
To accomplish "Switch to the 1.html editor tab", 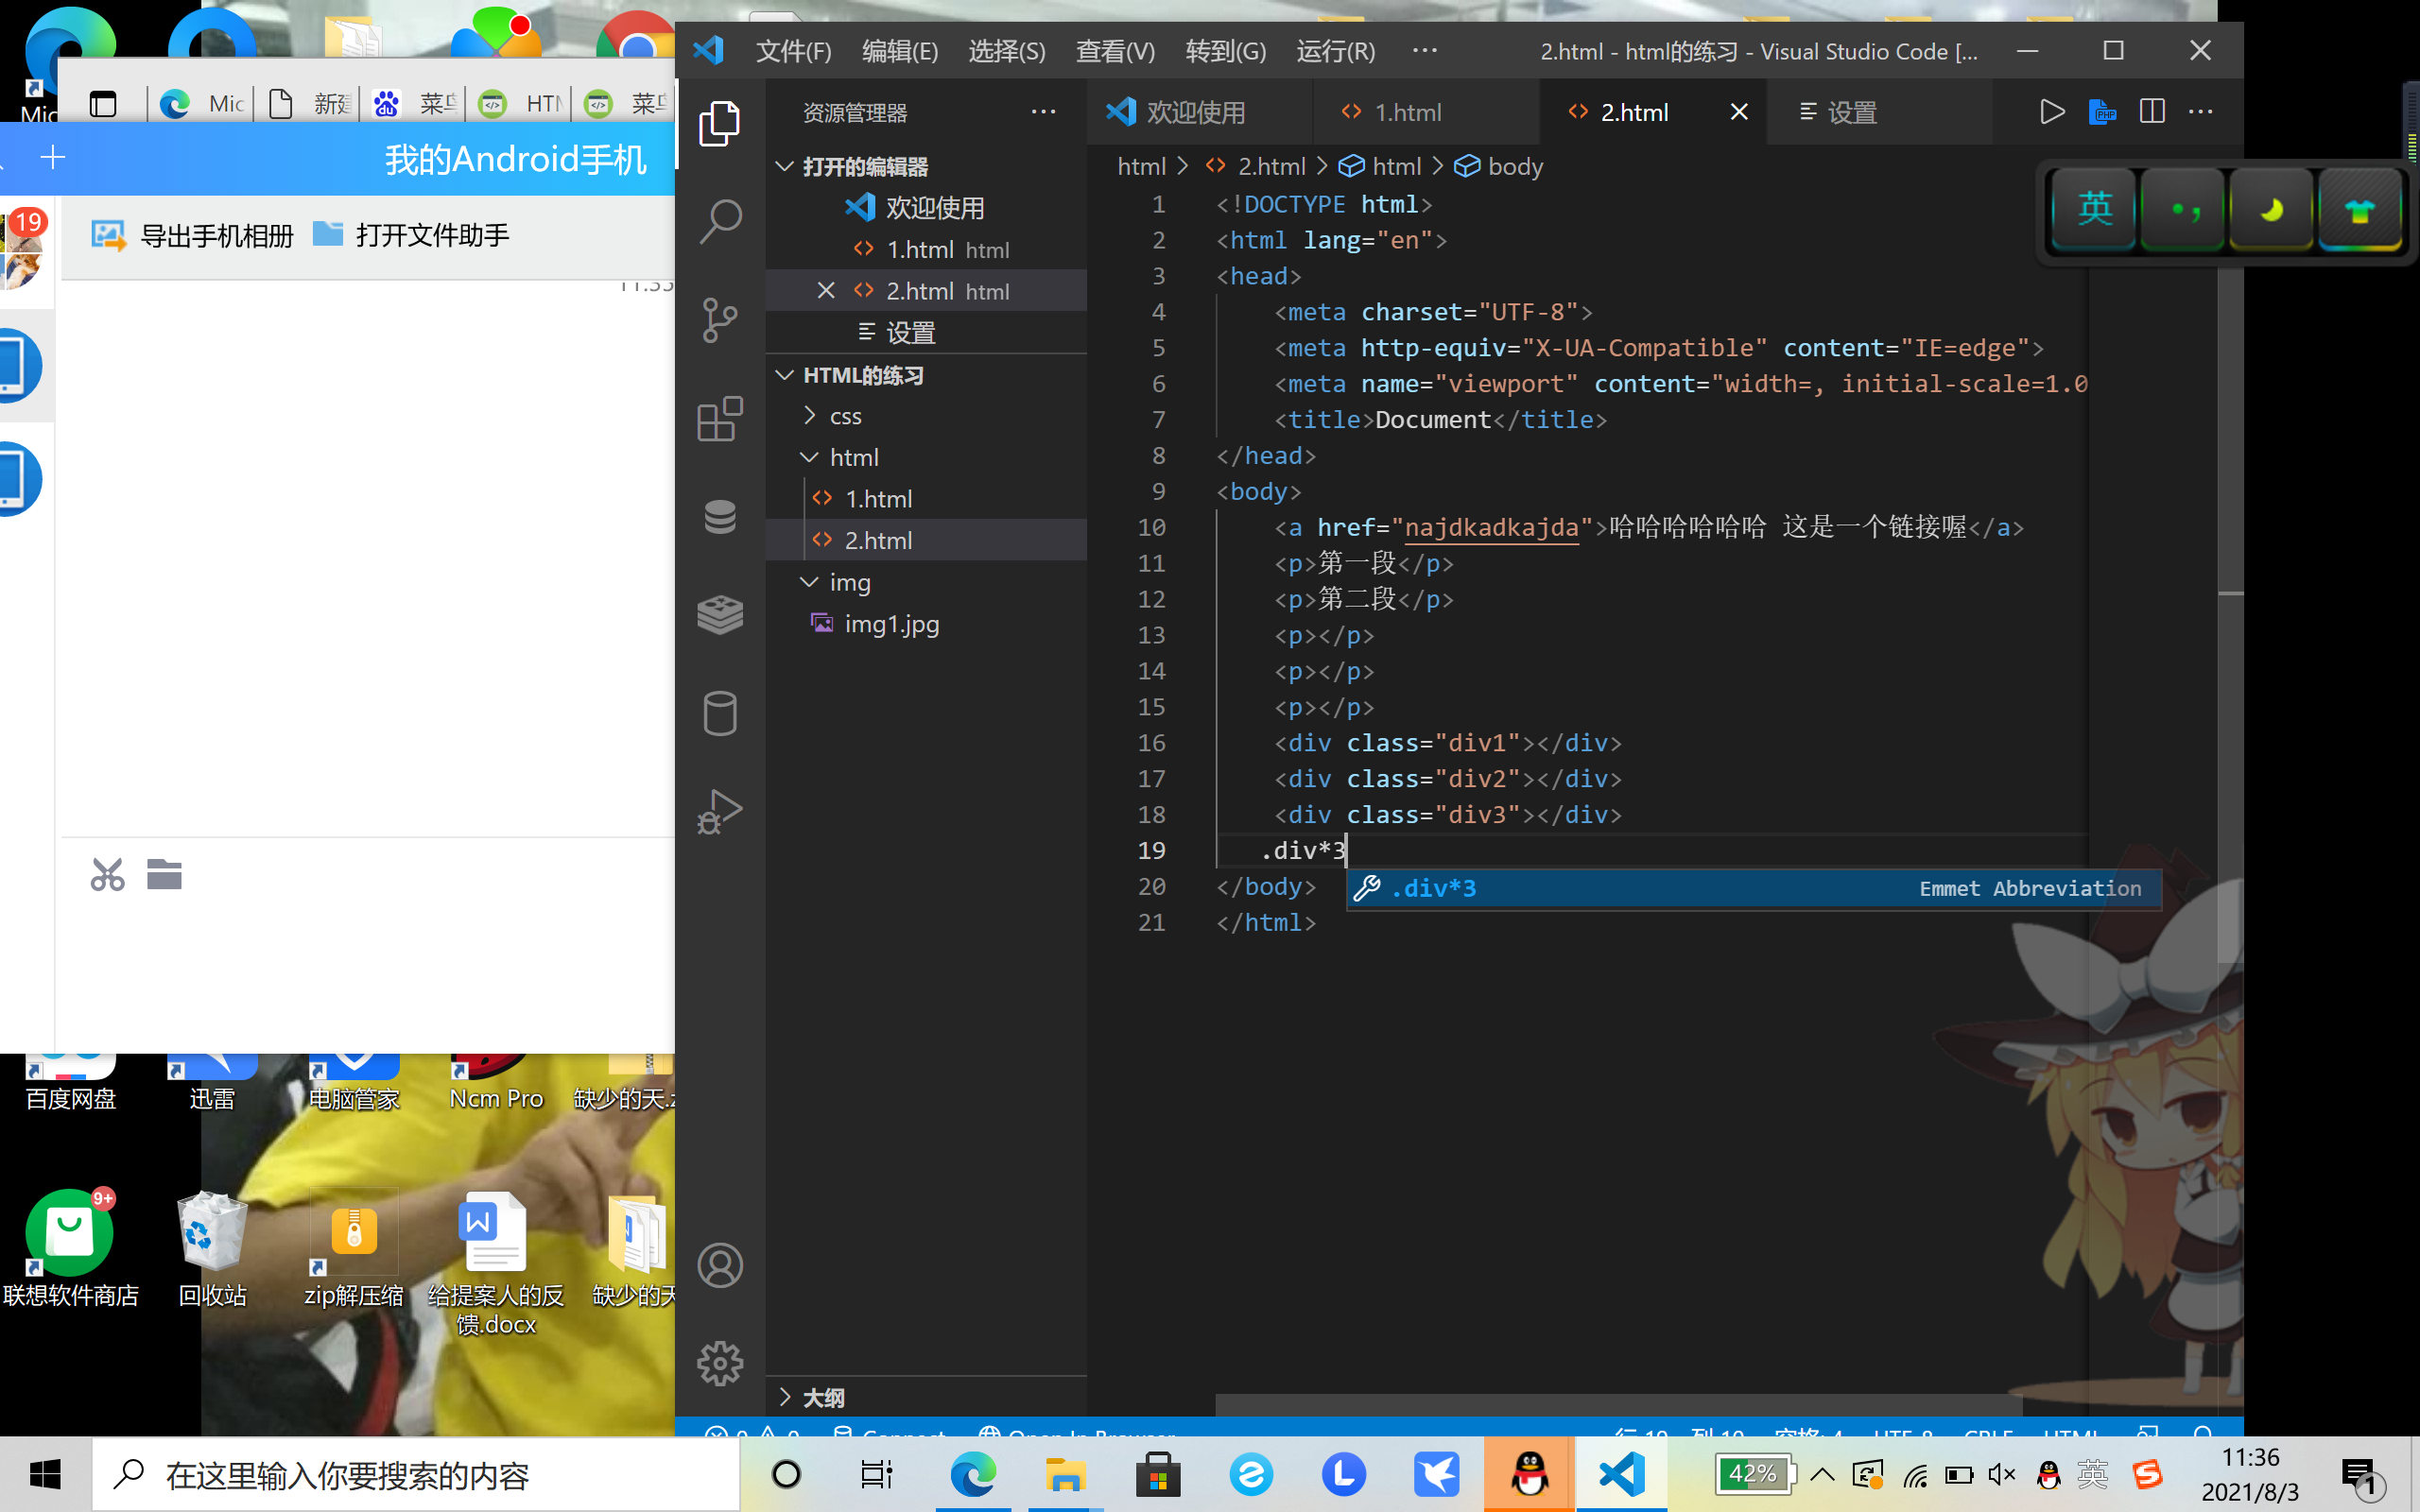I will pyautogui.click(x=1425, y=112).
